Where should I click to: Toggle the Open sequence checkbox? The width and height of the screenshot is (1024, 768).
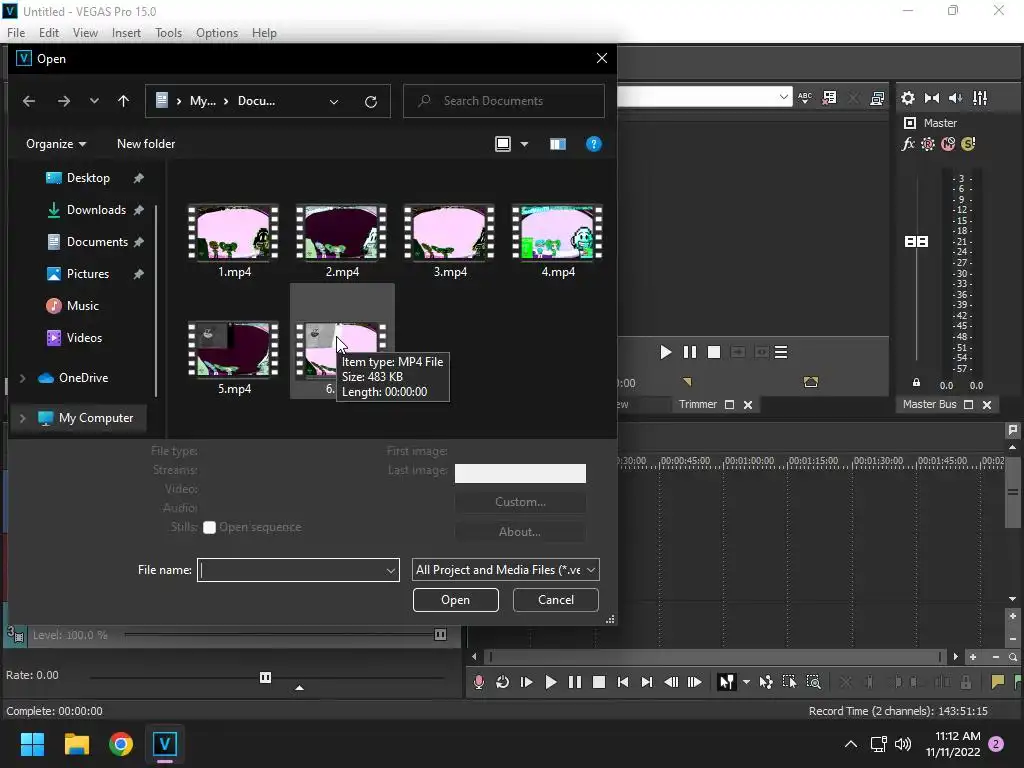(209, 528)
